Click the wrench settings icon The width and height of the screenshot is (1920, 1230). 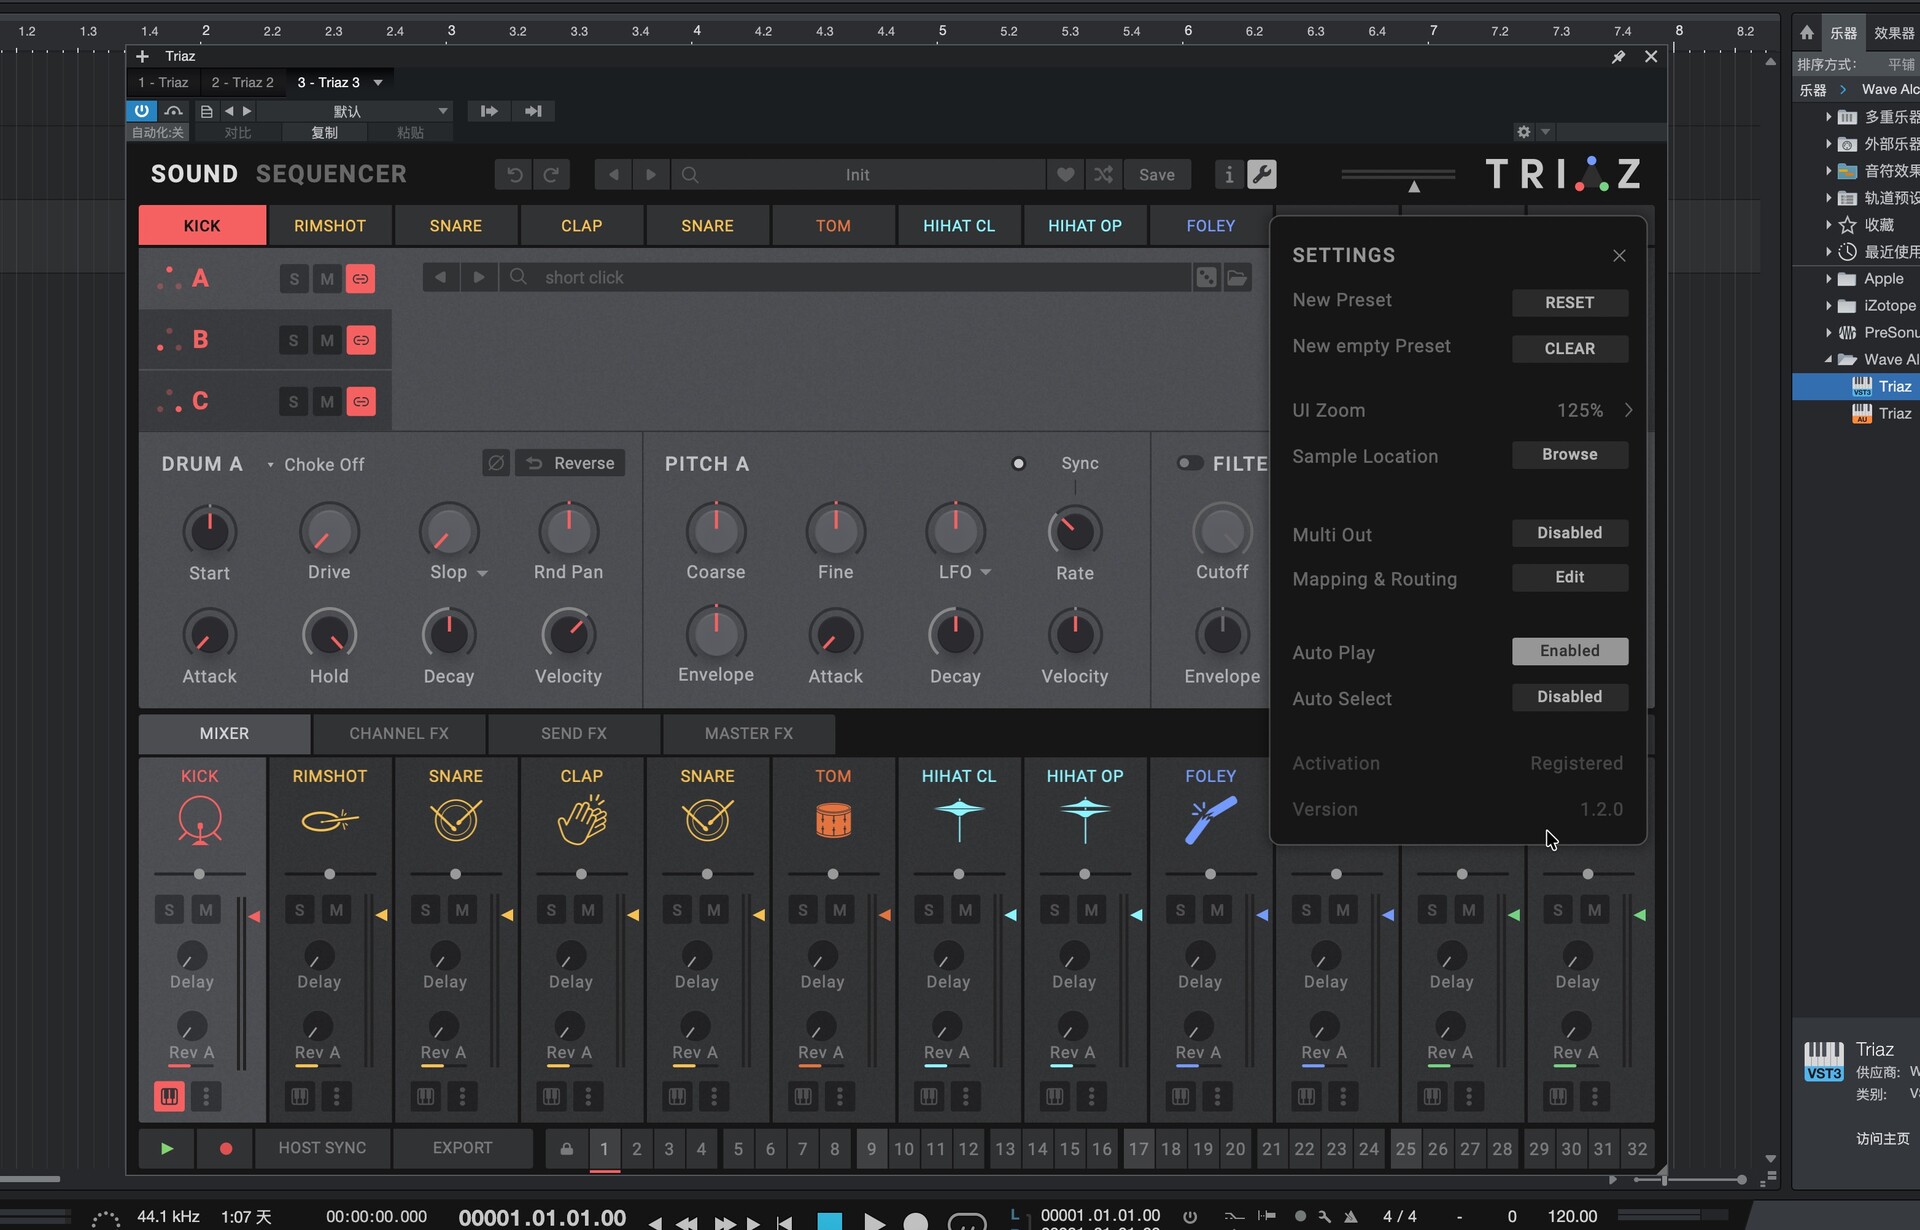tap(1262, 174)
